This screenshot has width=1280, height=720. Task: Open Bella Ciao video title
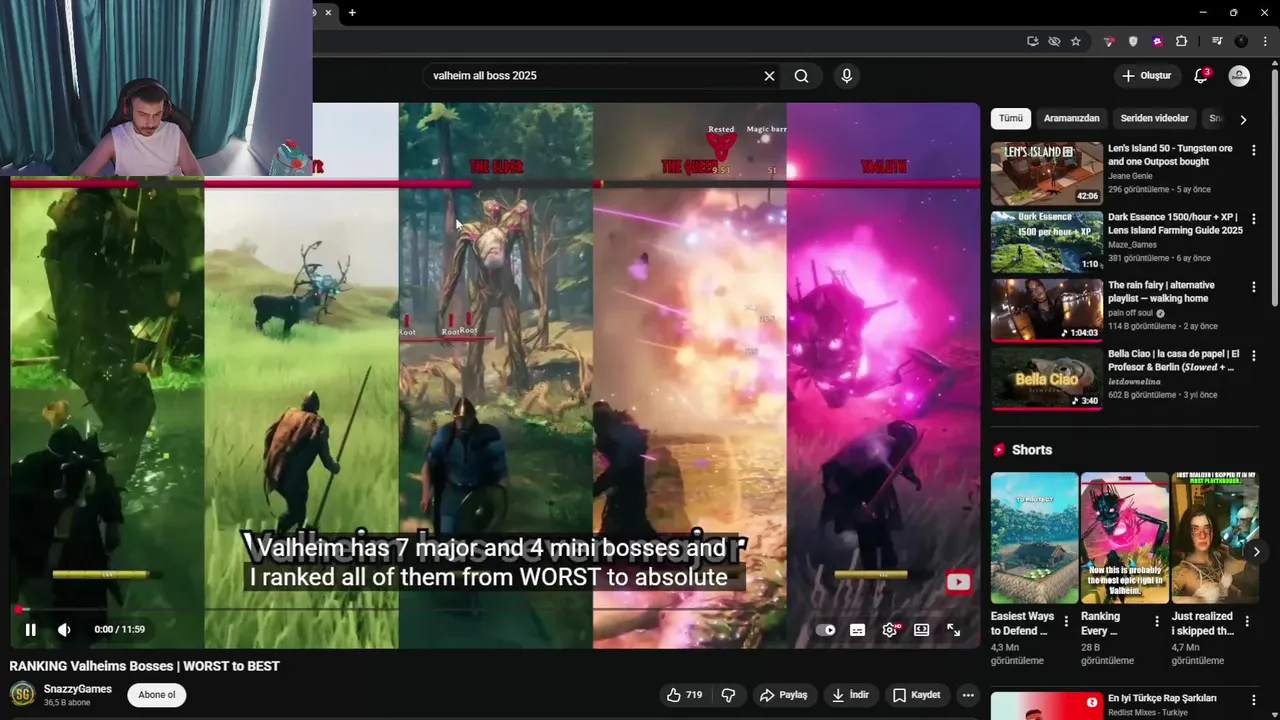click(1173, 360)
